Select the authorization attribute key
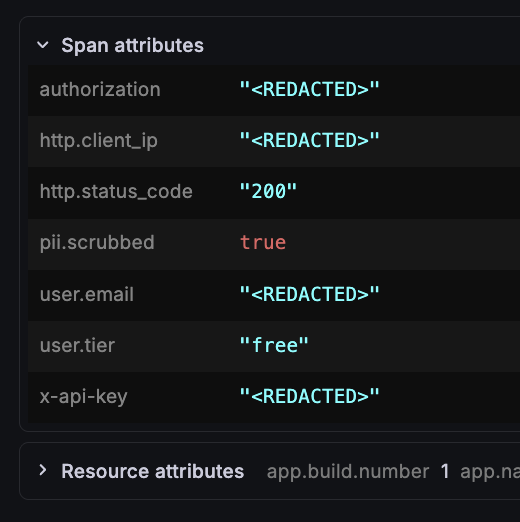Image resolution: width=520 pixels, height=522 pixels. pyautogui.click(x=100, y=89)
